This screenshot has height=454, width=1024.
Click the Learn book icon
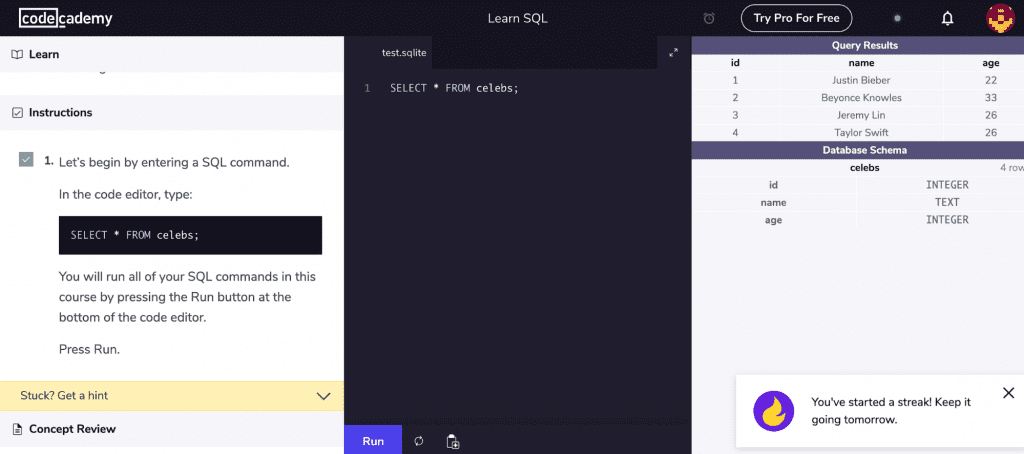(18, 54)
